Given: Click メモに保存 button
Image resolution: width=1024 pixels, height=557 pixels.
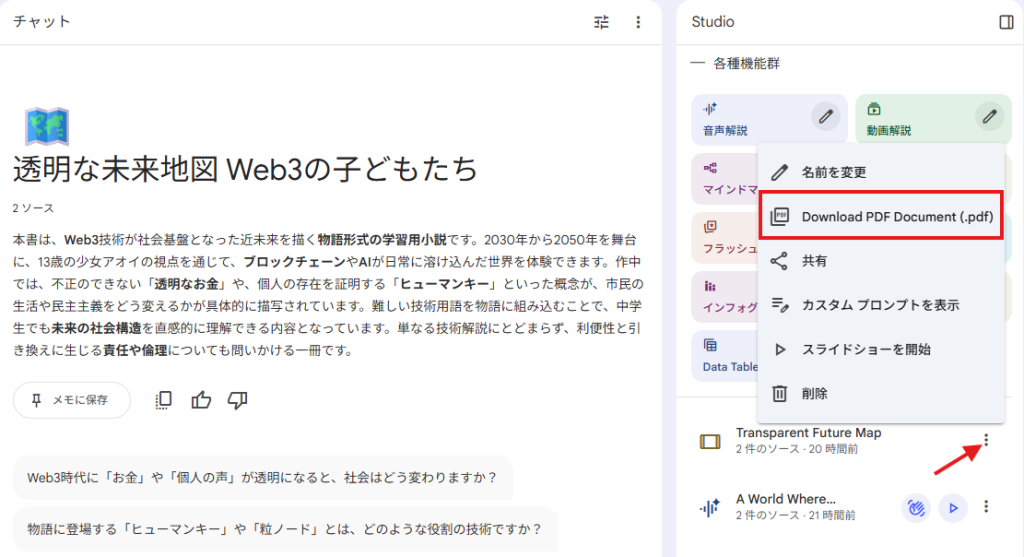Looking at the screenshot, I should pyautogui.click(x=71, y=400).
